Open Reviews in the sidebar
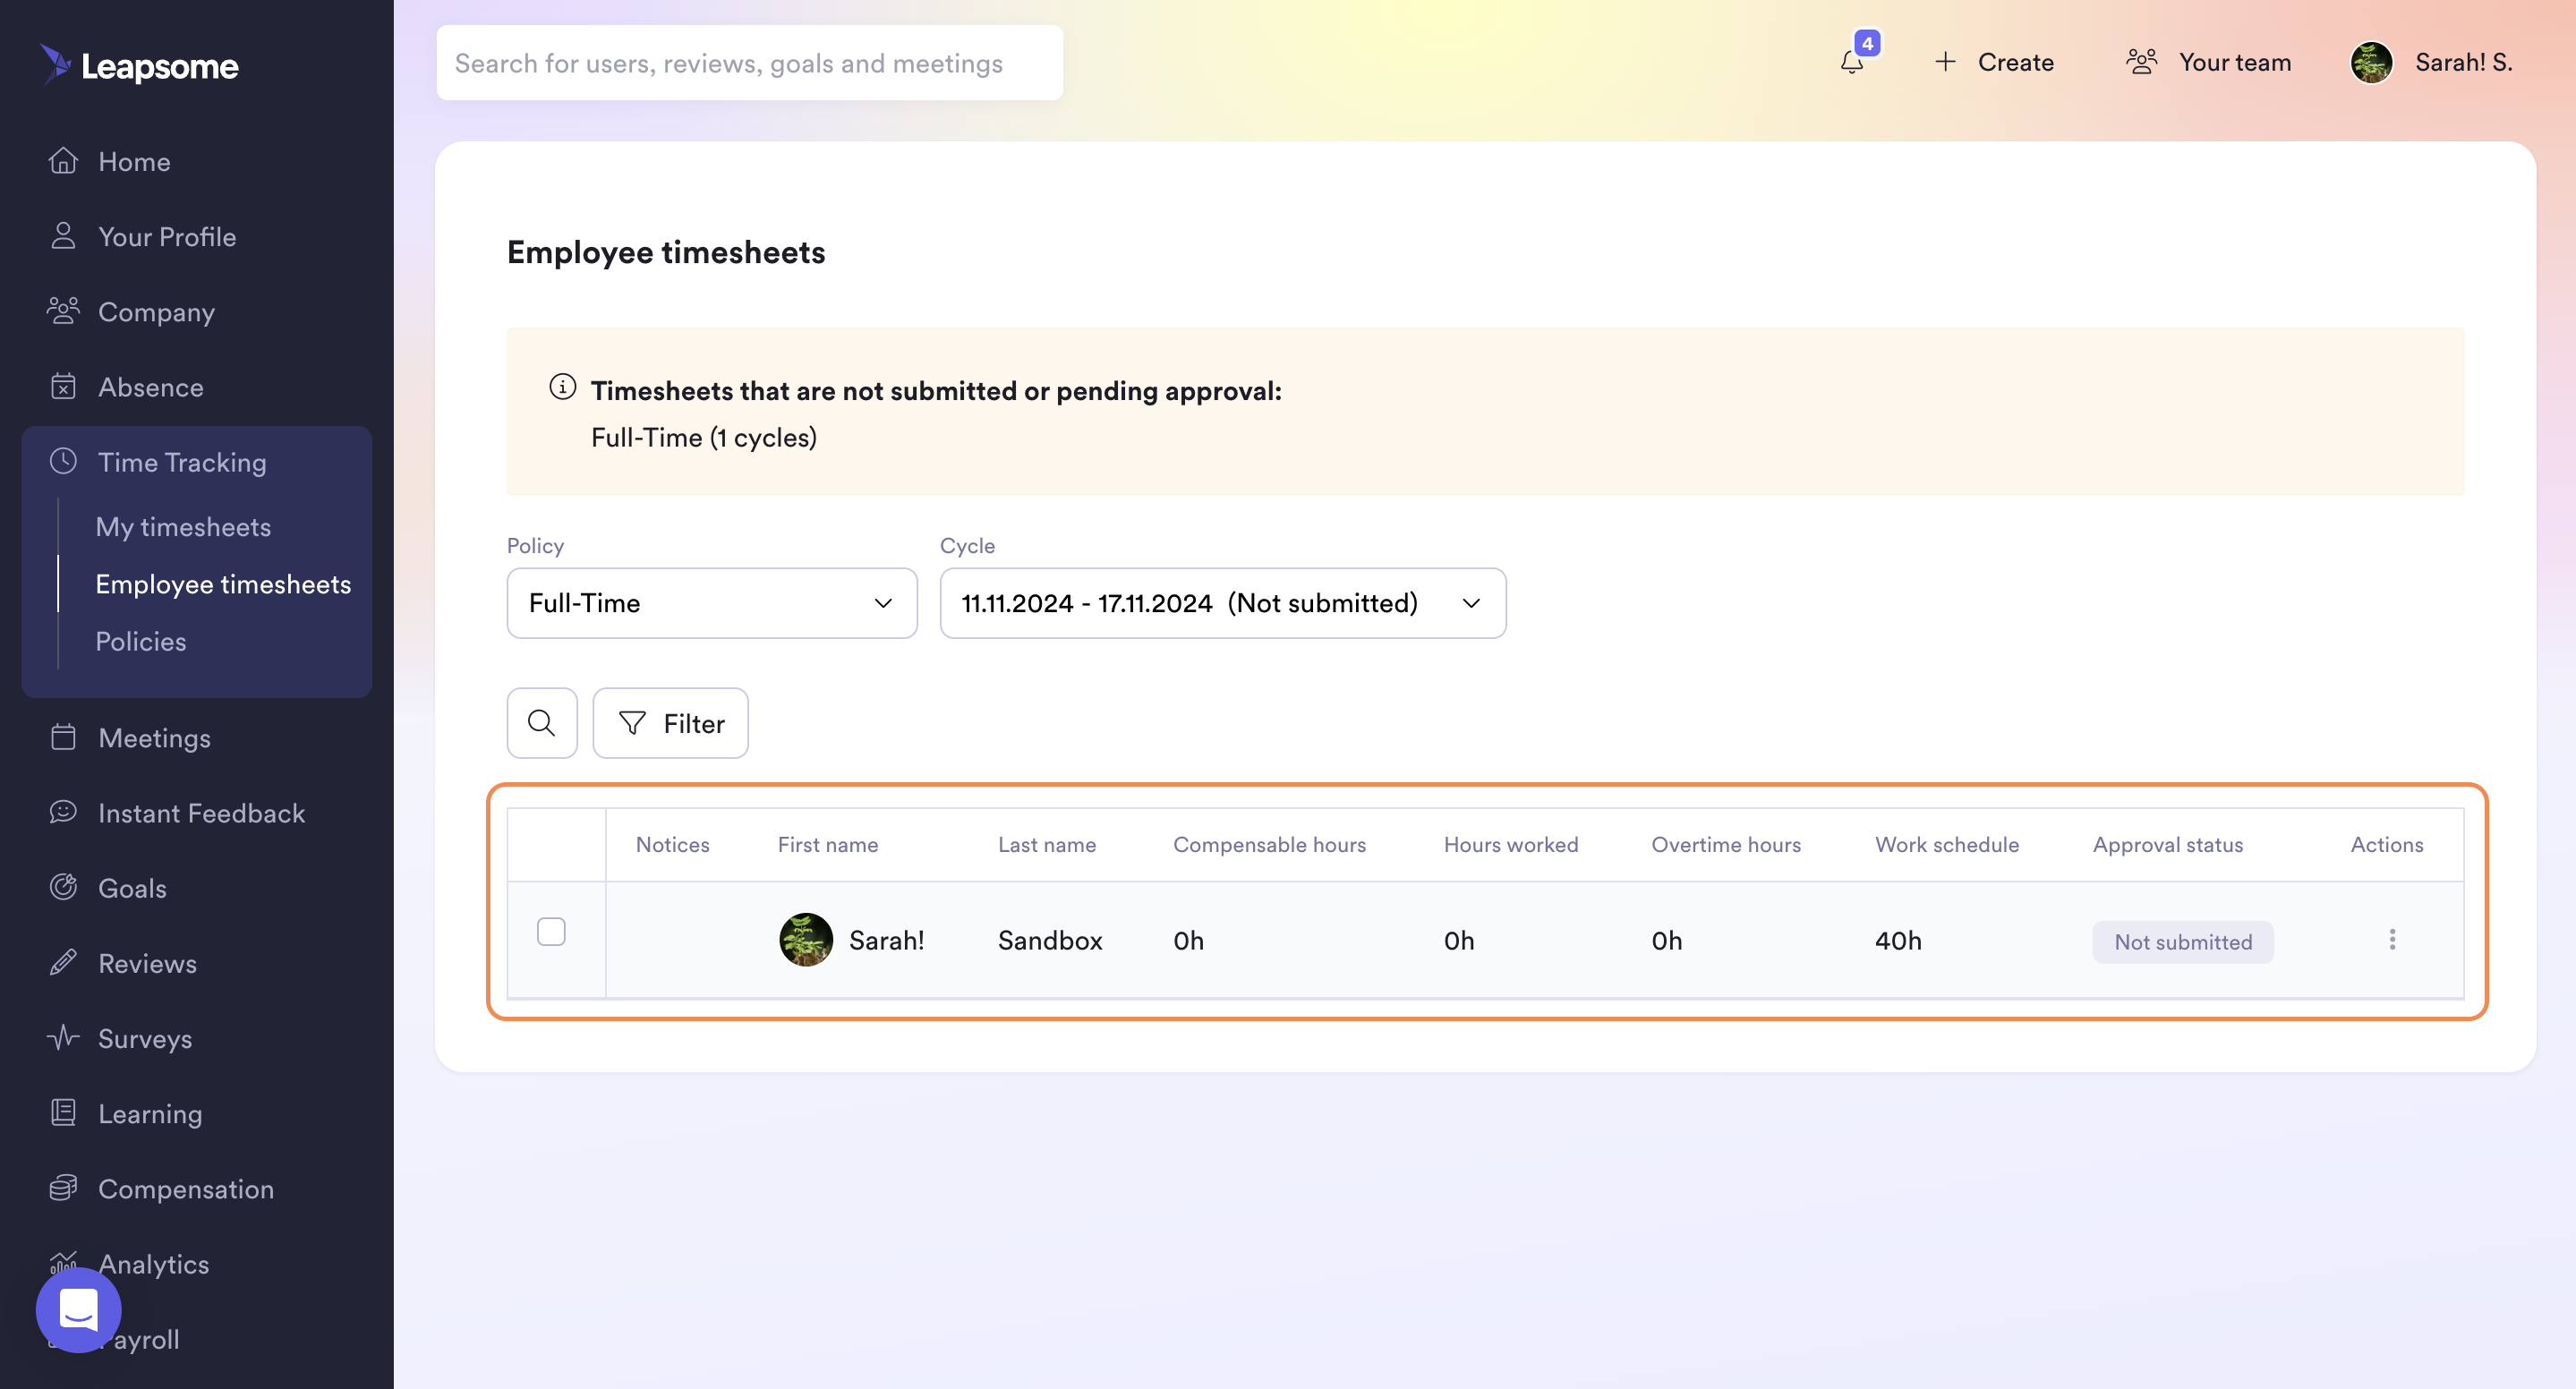 (x=147, y=963)
